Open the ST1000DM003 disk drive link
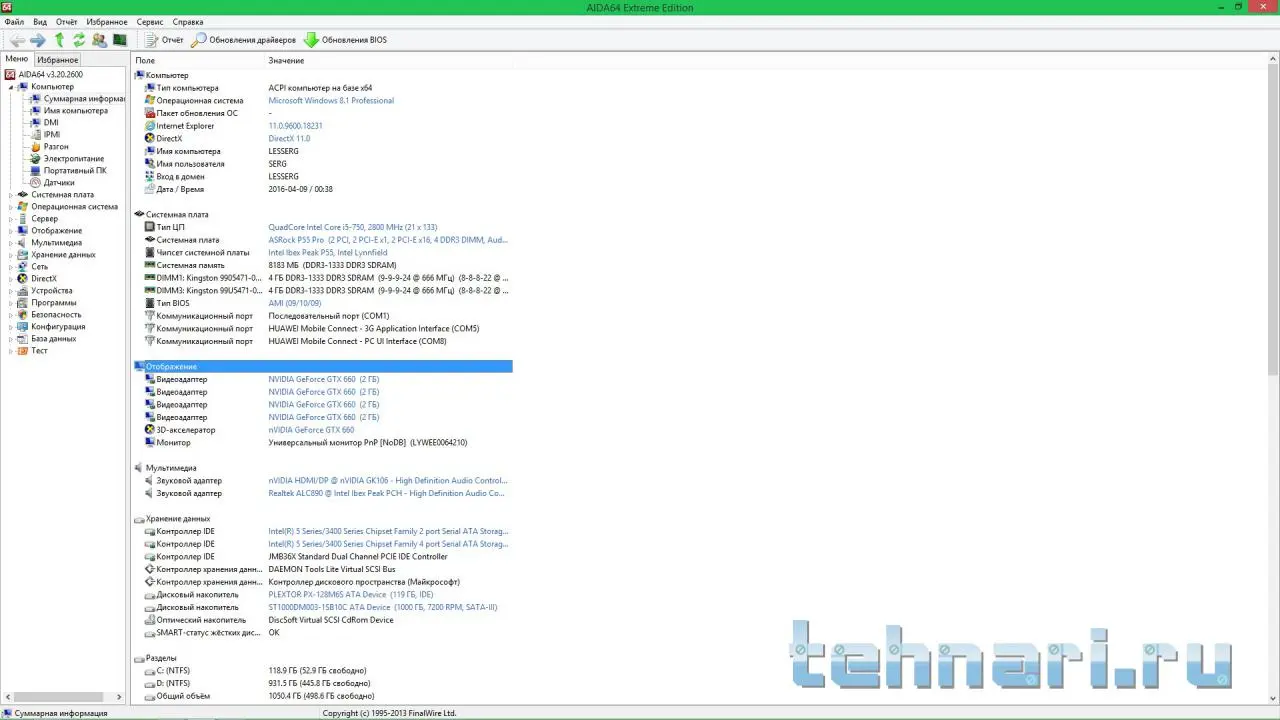1280x720 pixels. [383, 607]
